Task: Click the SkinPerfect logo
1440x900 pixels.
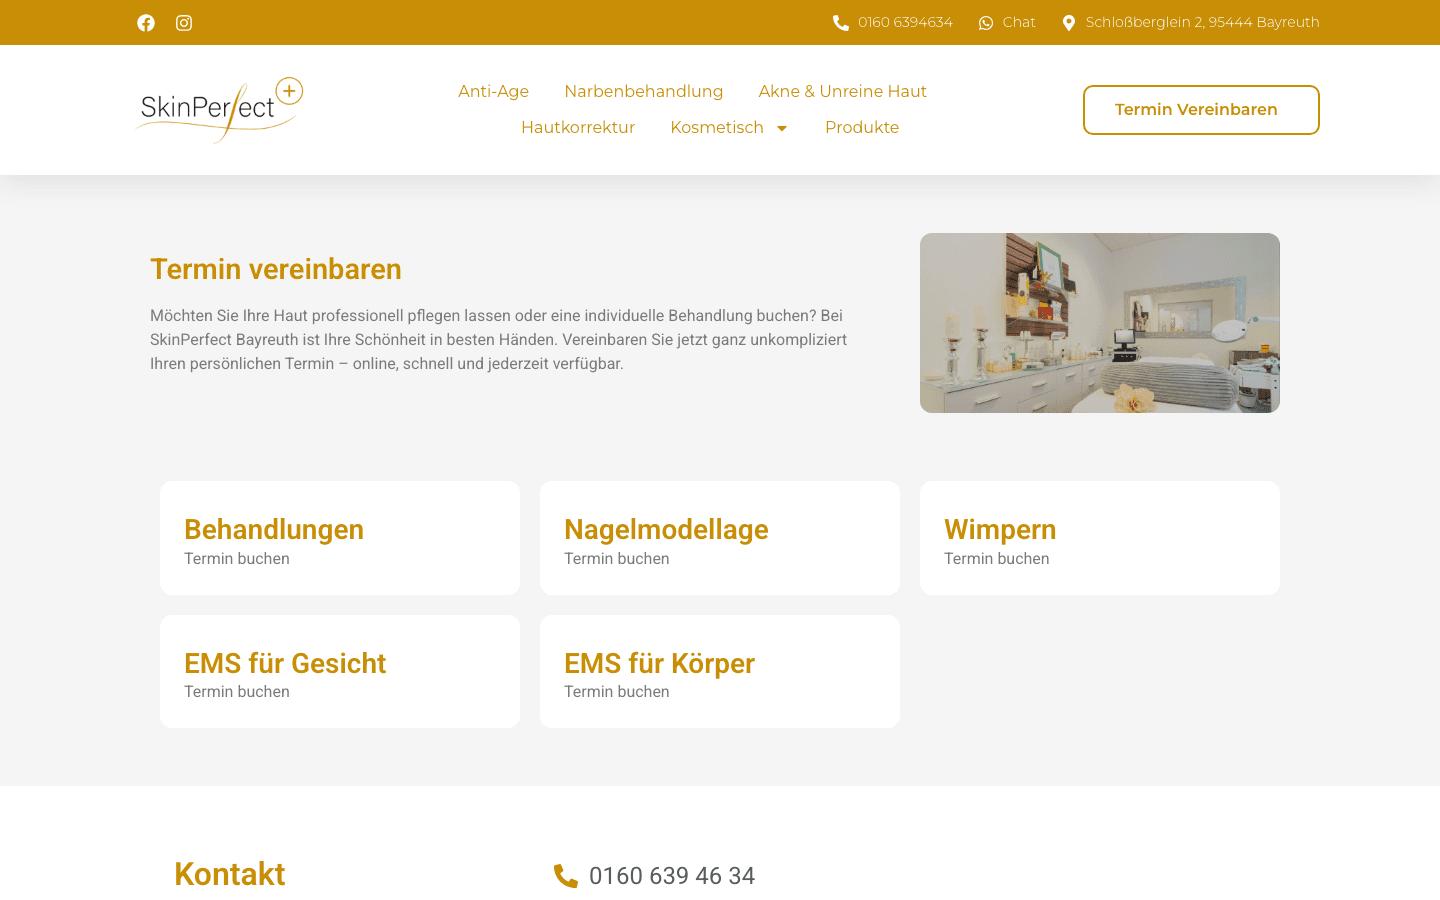Action: 220,110
